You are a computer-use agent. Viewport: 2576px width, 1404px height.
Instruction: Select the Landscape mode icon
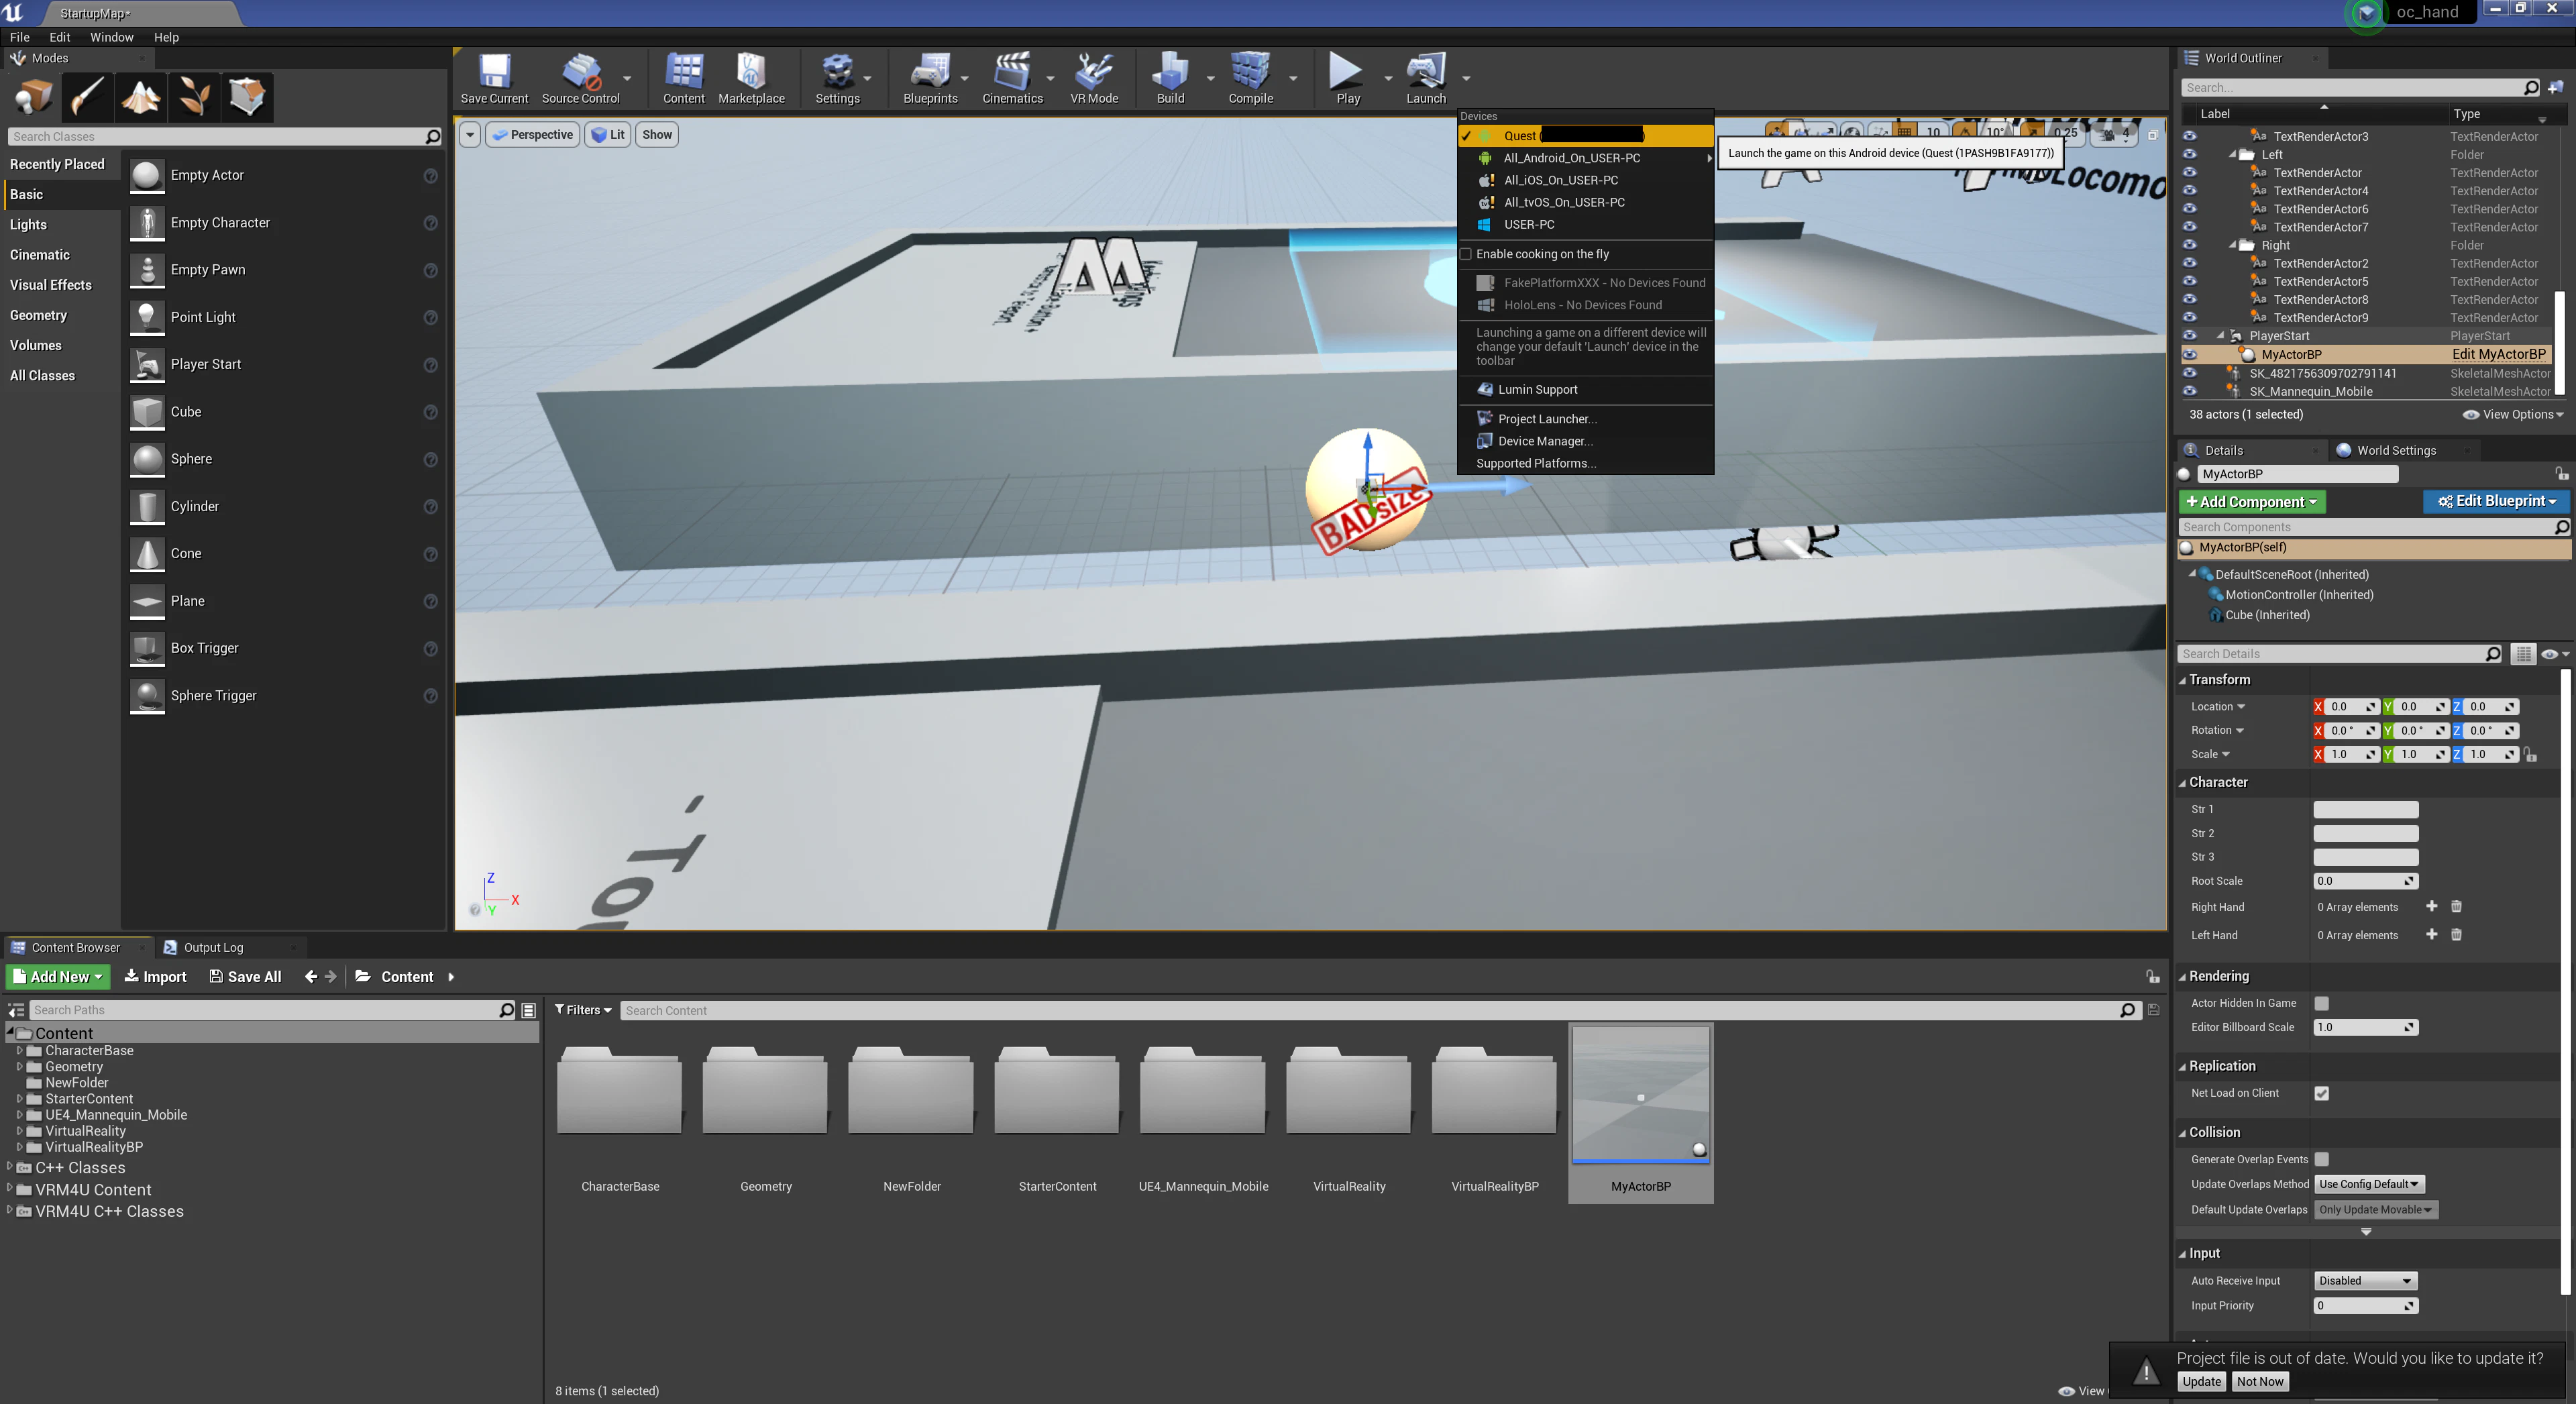[141, 97]
